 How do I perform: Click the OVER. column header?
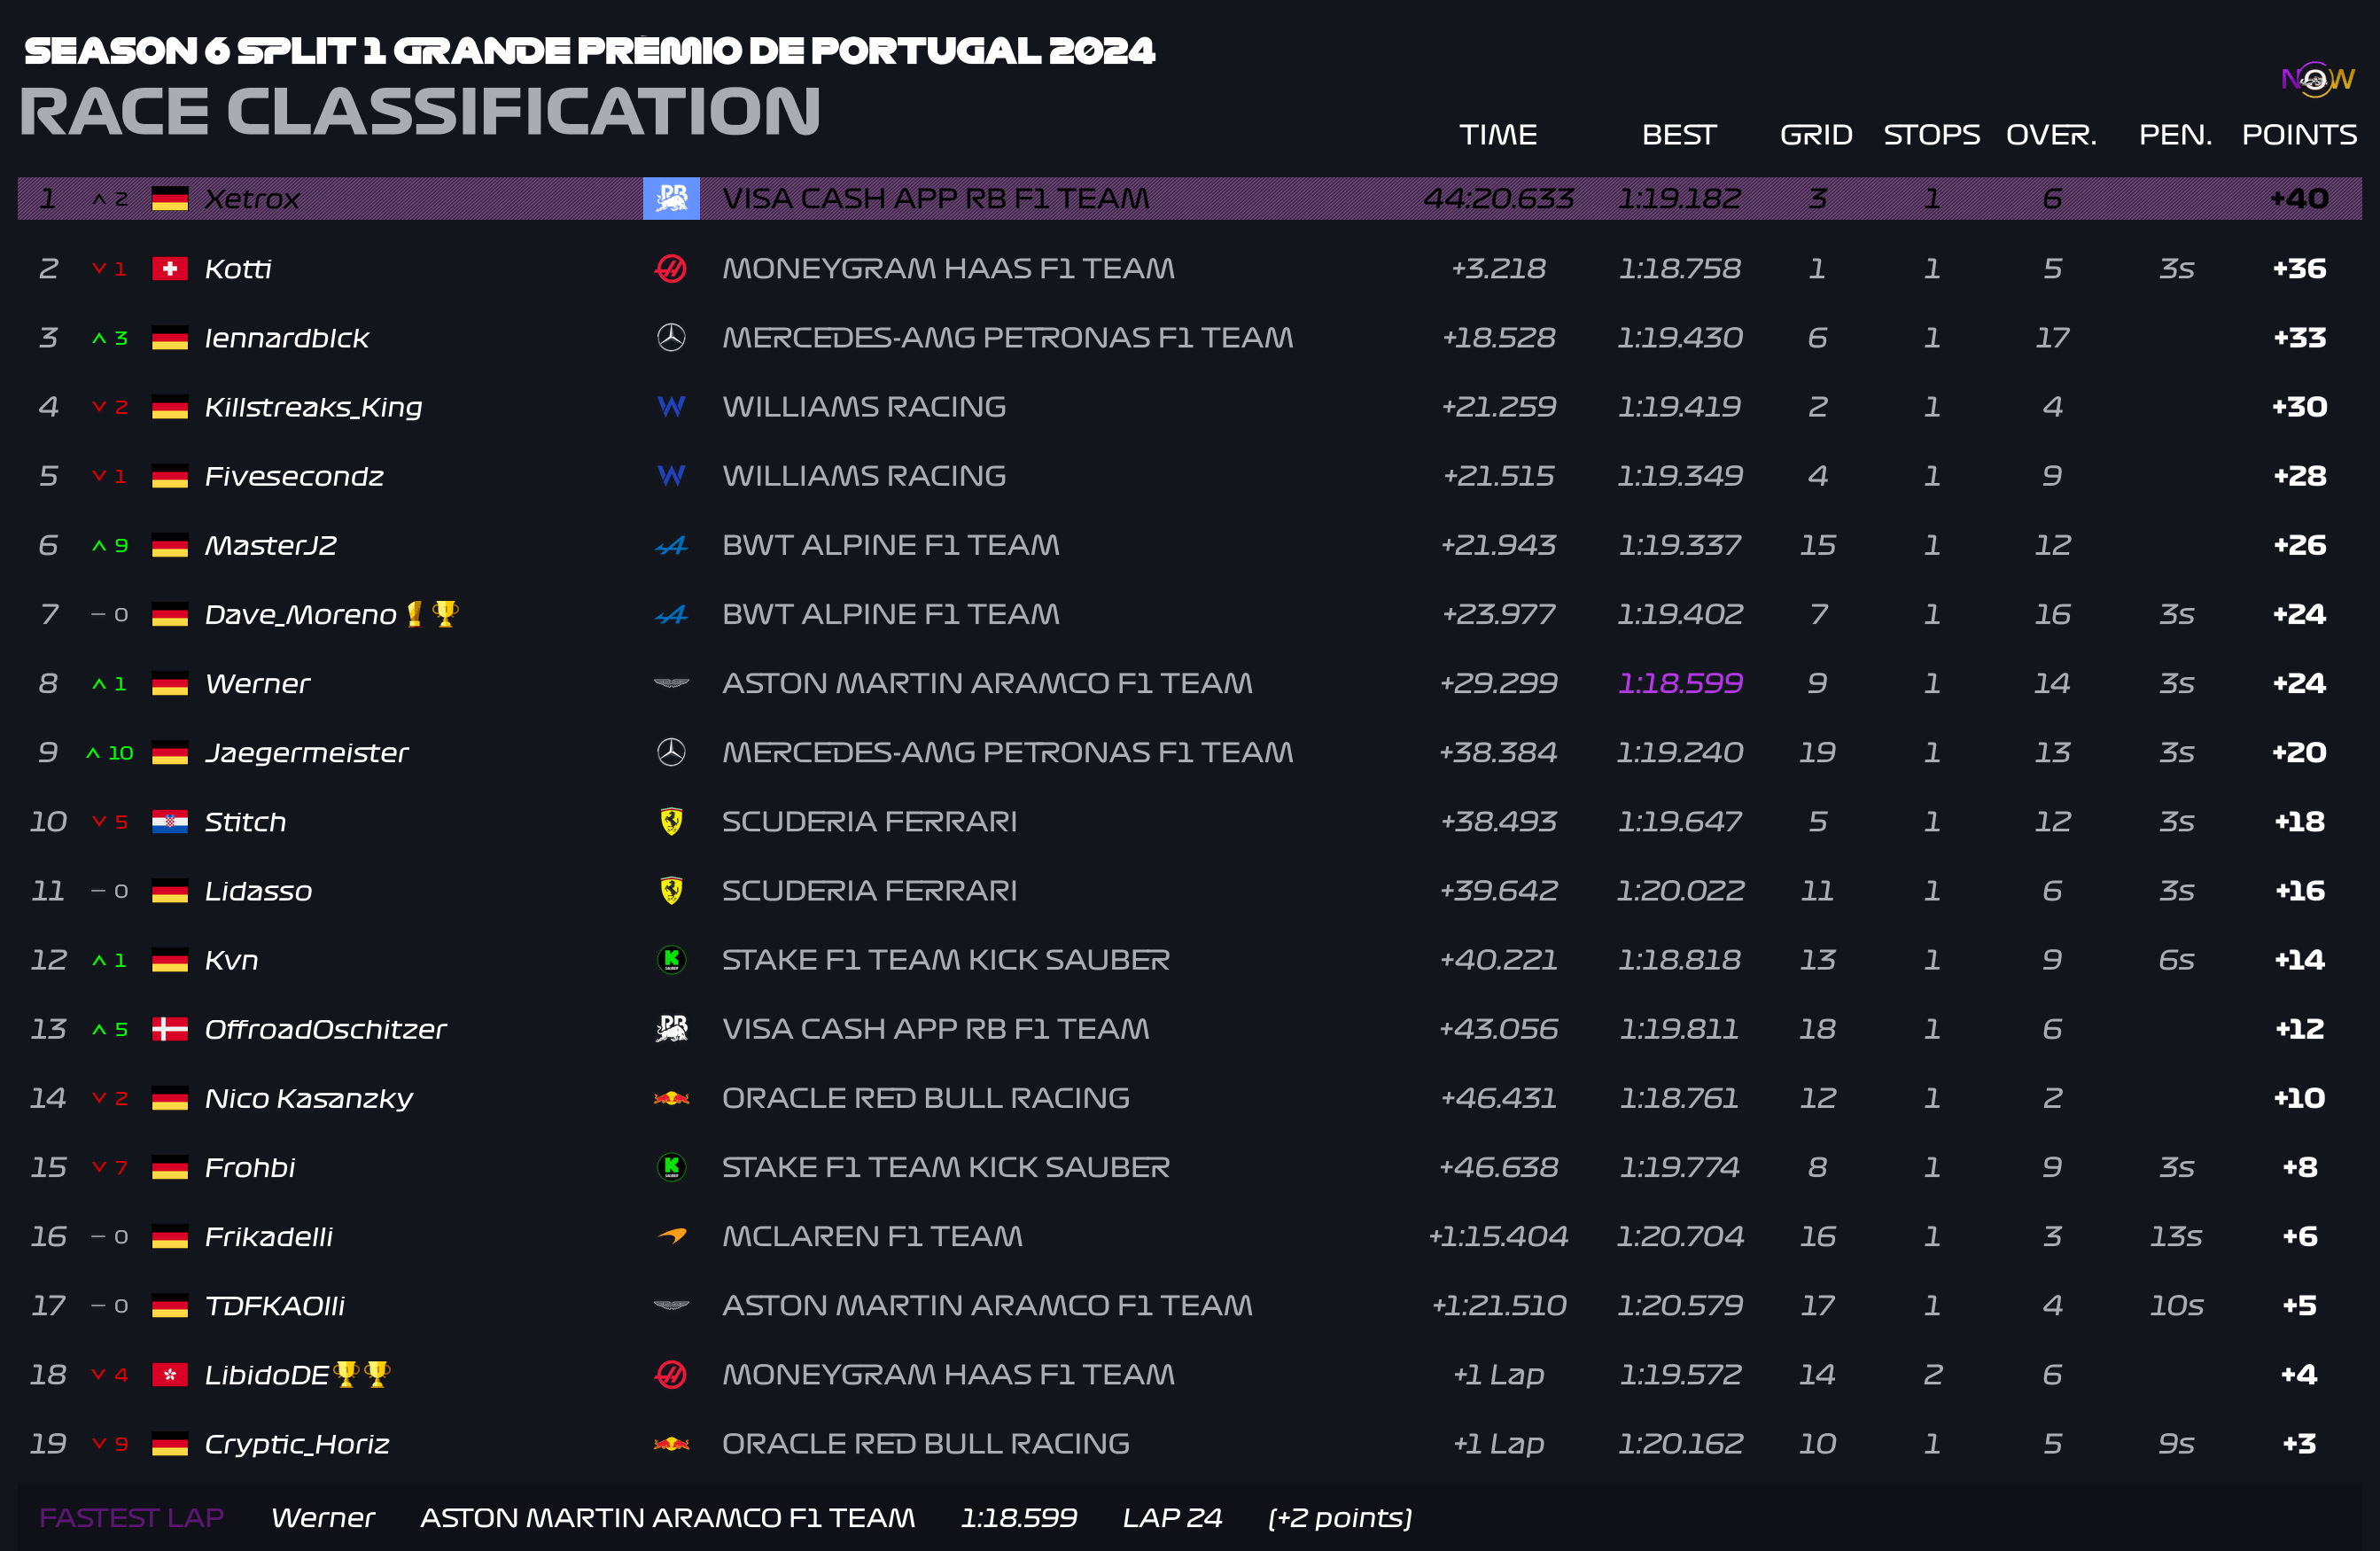pos(2051,134)
